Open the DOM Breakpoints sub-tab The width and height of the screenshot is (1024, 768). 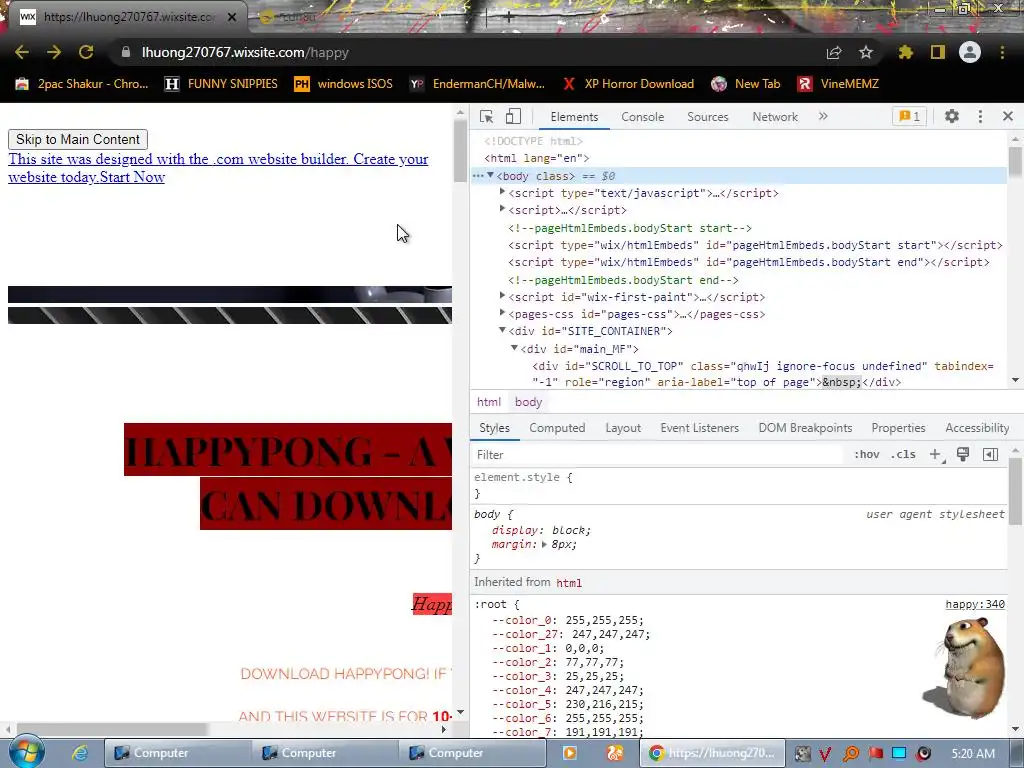[x=805, y=428]
